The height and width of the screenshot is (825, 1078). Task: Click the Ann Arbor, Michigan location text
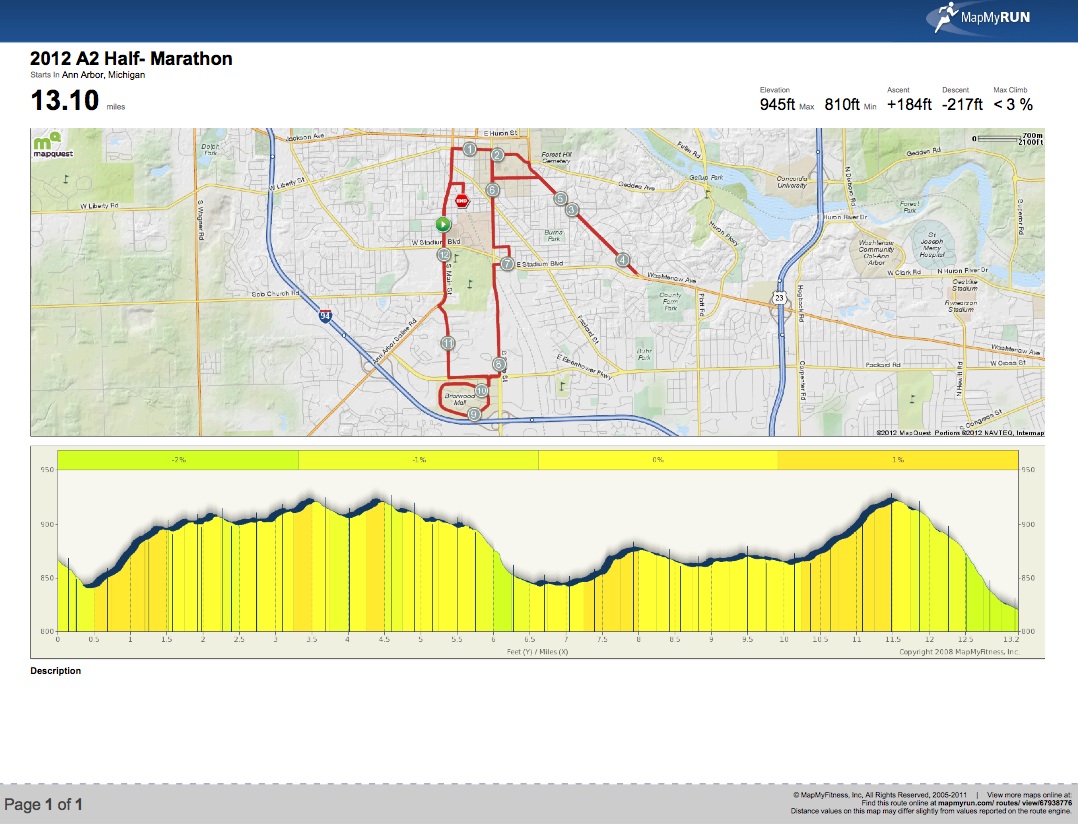pyautogui.click(x=103, y=74)
